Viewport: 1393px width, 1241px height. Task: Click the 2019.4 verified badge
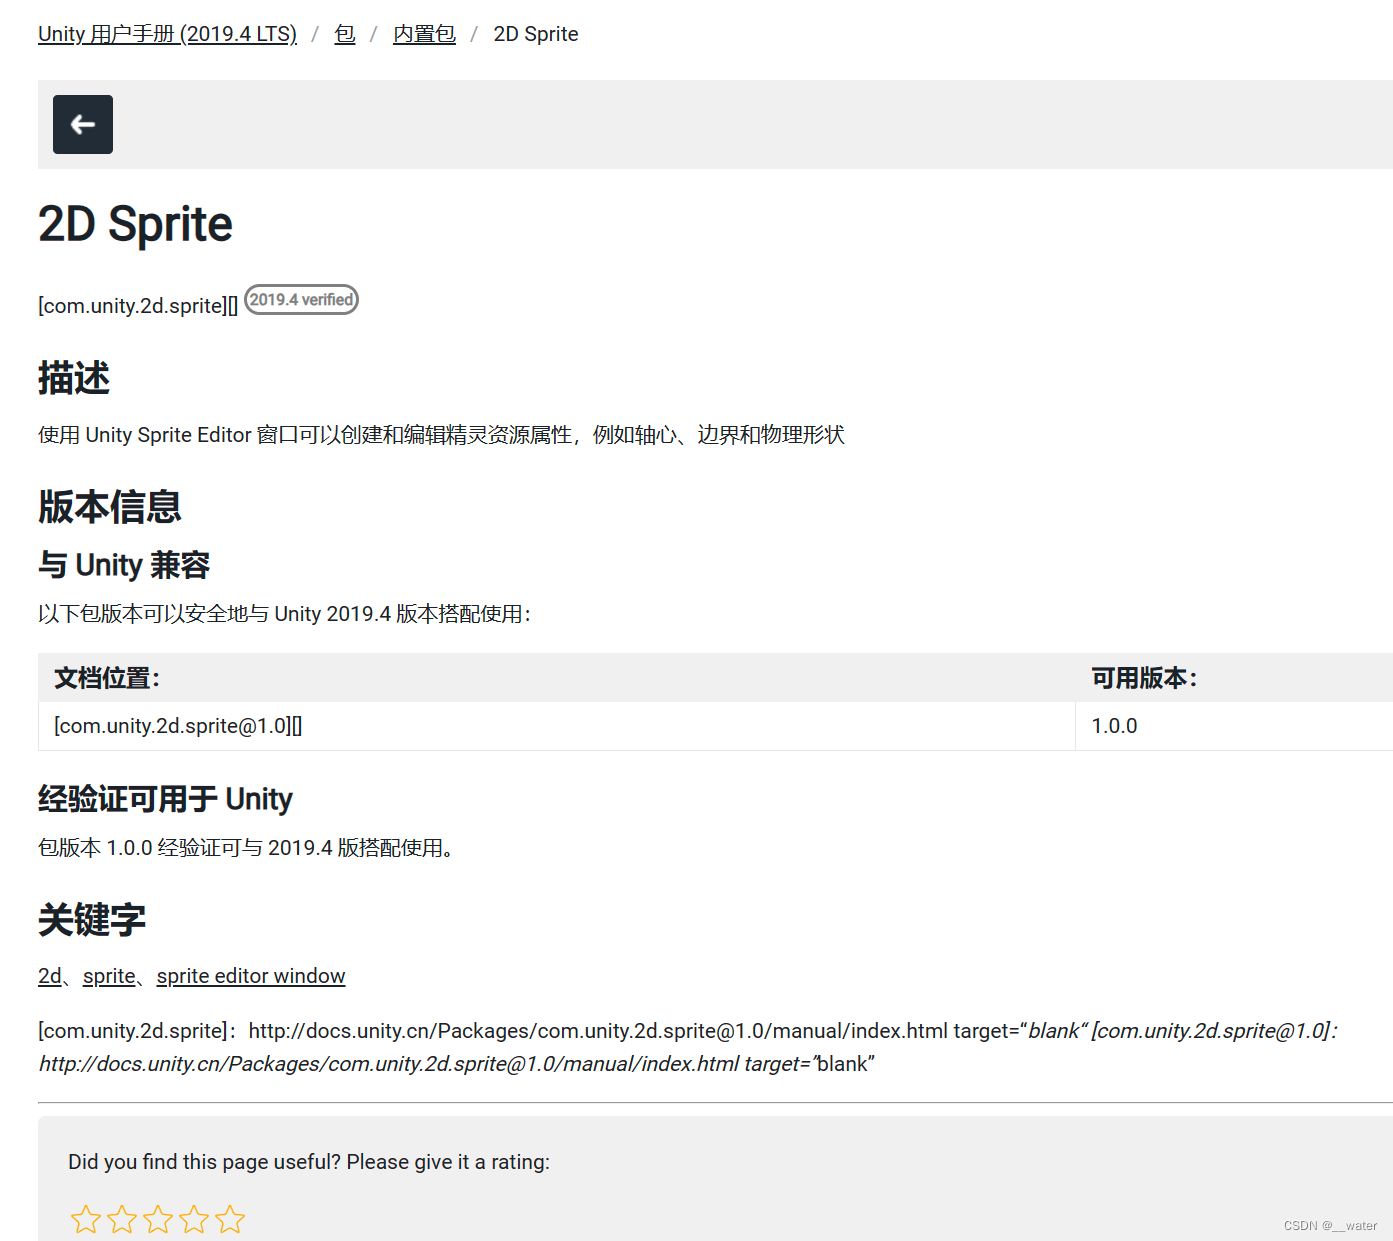pyautogui.click(x=301, y=299)
